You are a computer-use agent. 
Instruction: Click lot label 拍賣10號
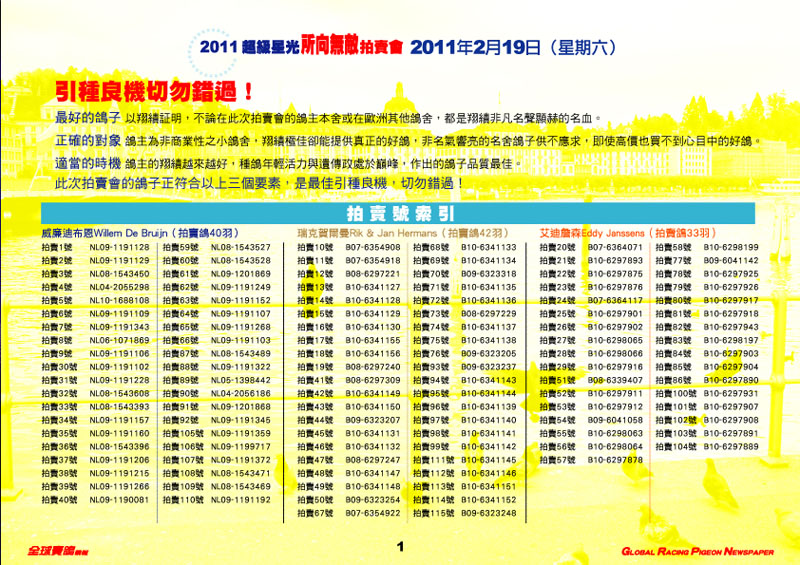tap(315, 247)
